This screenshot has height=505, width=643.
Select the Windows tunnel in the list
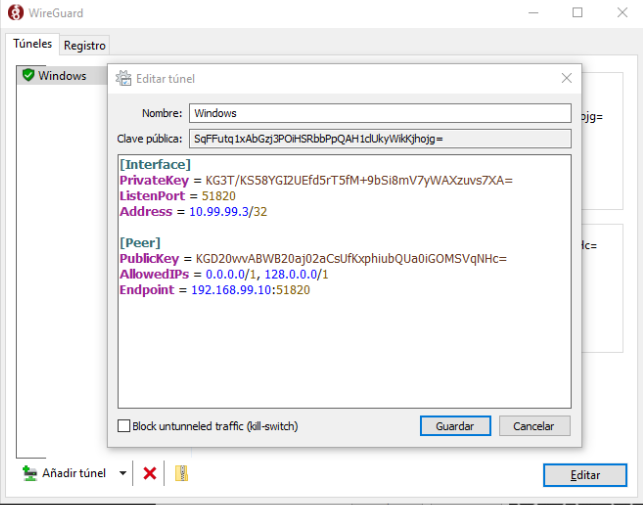click(62, 76)
